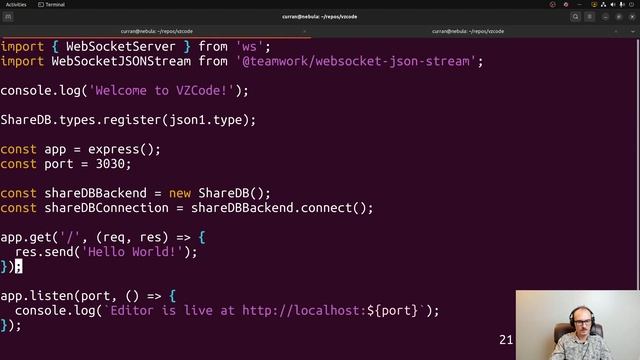
Task: Open the power menu icon in top bar
Action: pos(631,4)
